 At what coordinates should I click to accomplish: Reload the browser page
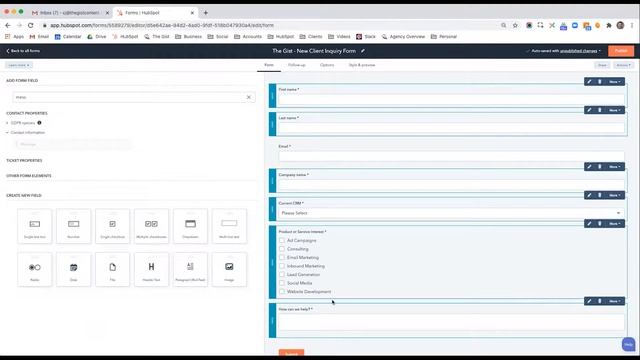[31, 25]
